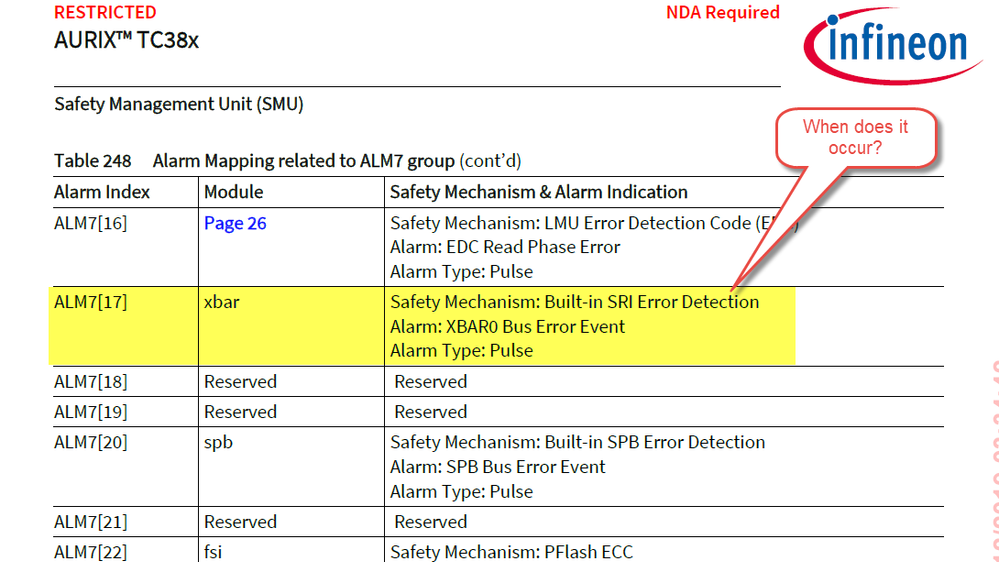Select 'Alarm: SPB Bus Error Event' text
The width and height of the screenshot is (999, 562).
pyautogui.click(x=498, y=467)
